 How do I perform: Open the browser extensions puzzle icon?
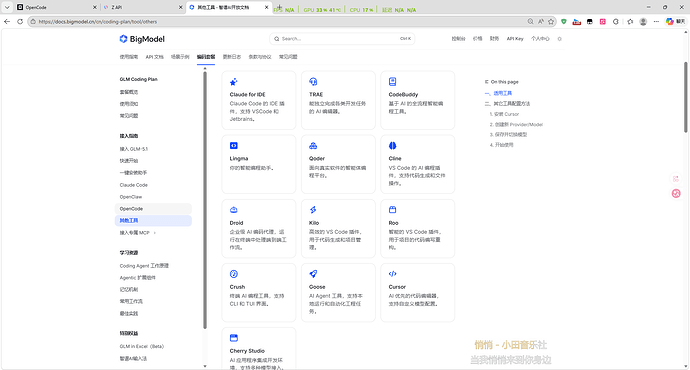tap(616, 21)
